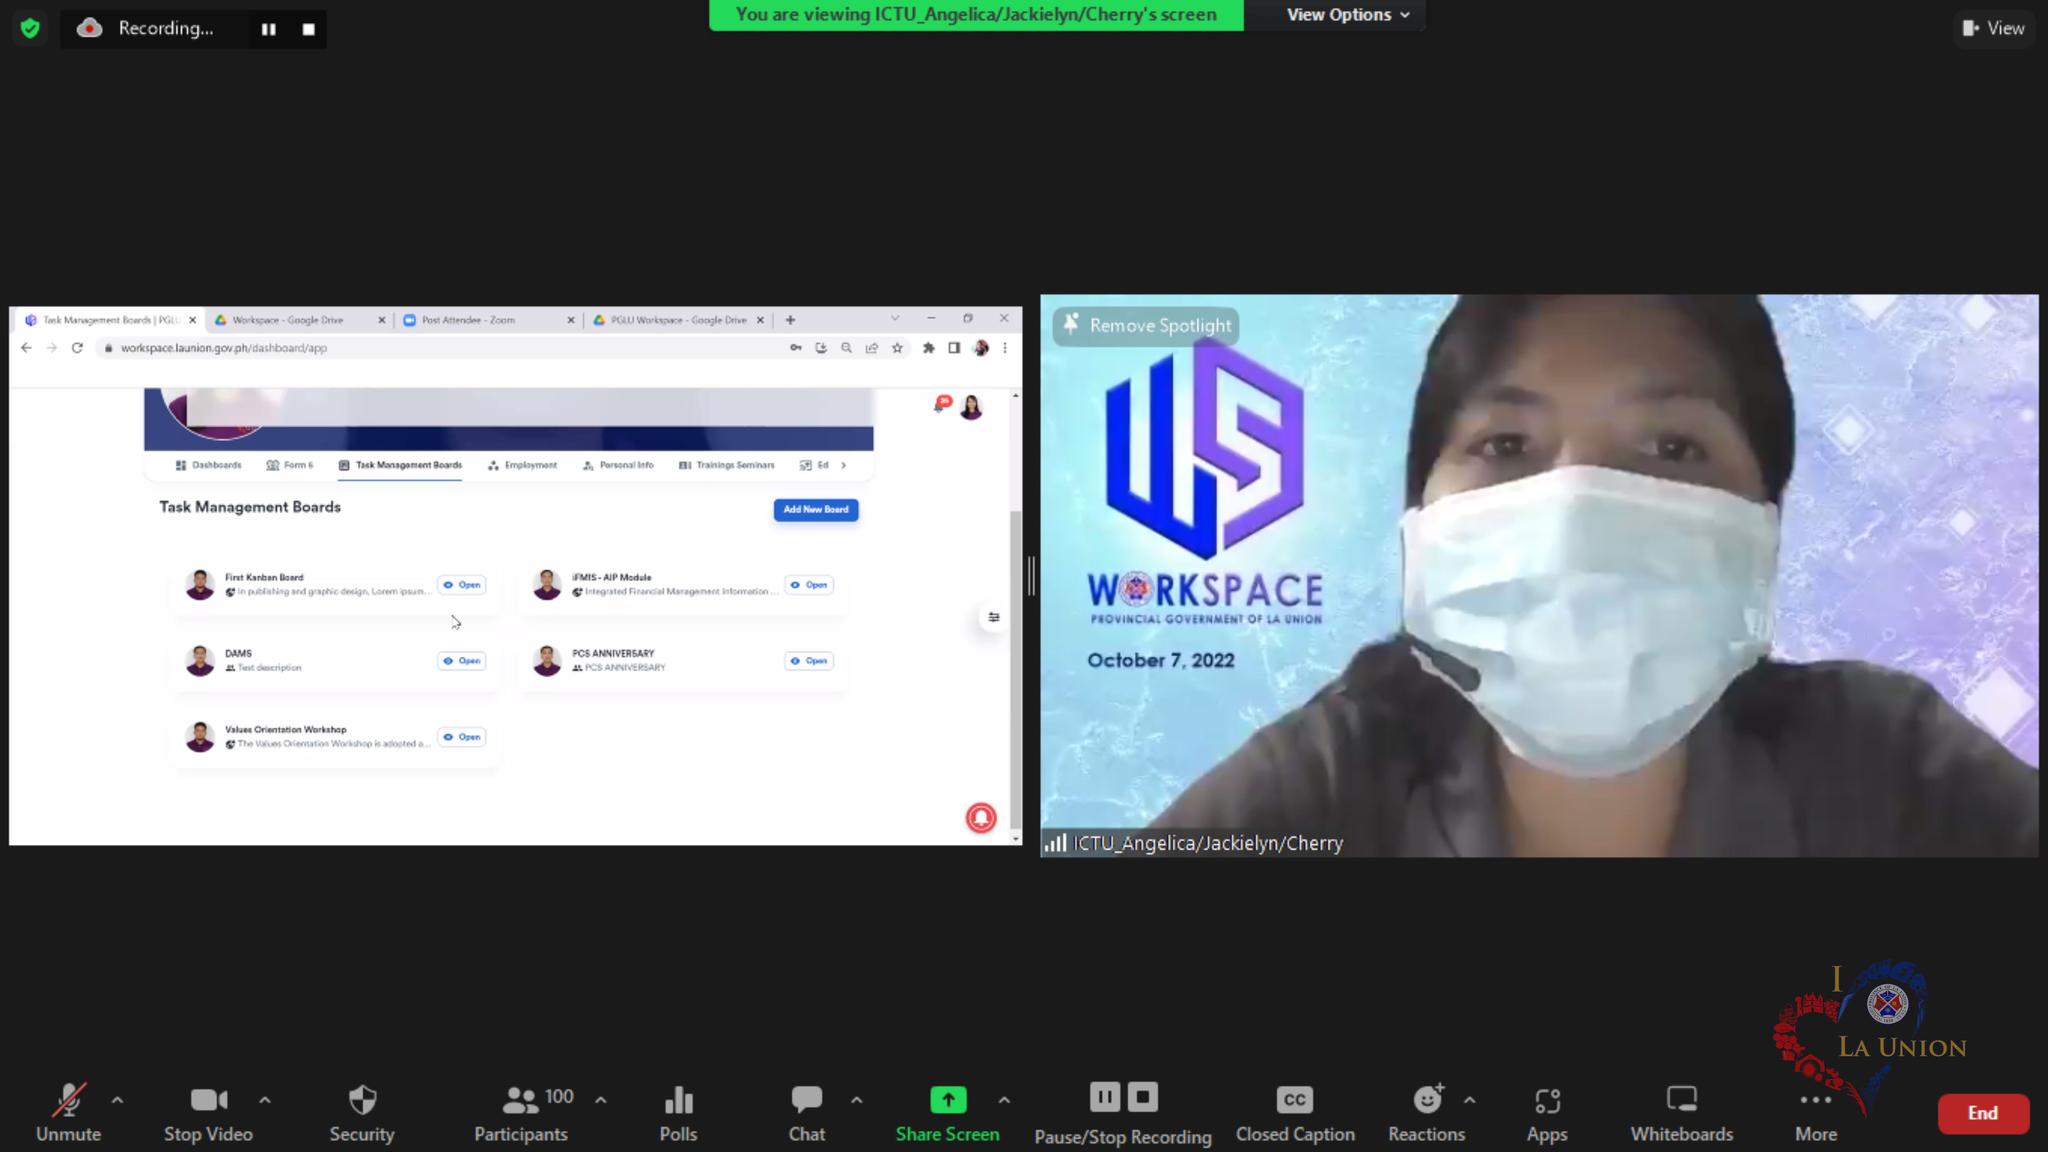Open the Employment tab

pos(522,465)
